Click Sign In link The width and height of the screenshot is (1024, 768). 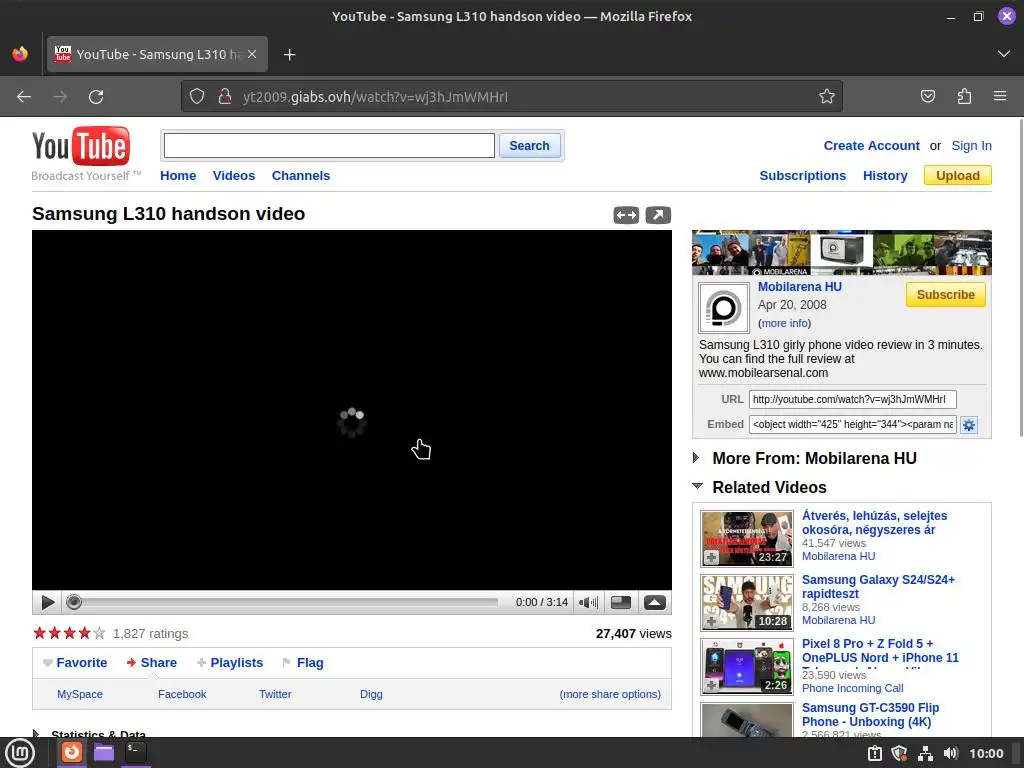[x=971, y=146]
